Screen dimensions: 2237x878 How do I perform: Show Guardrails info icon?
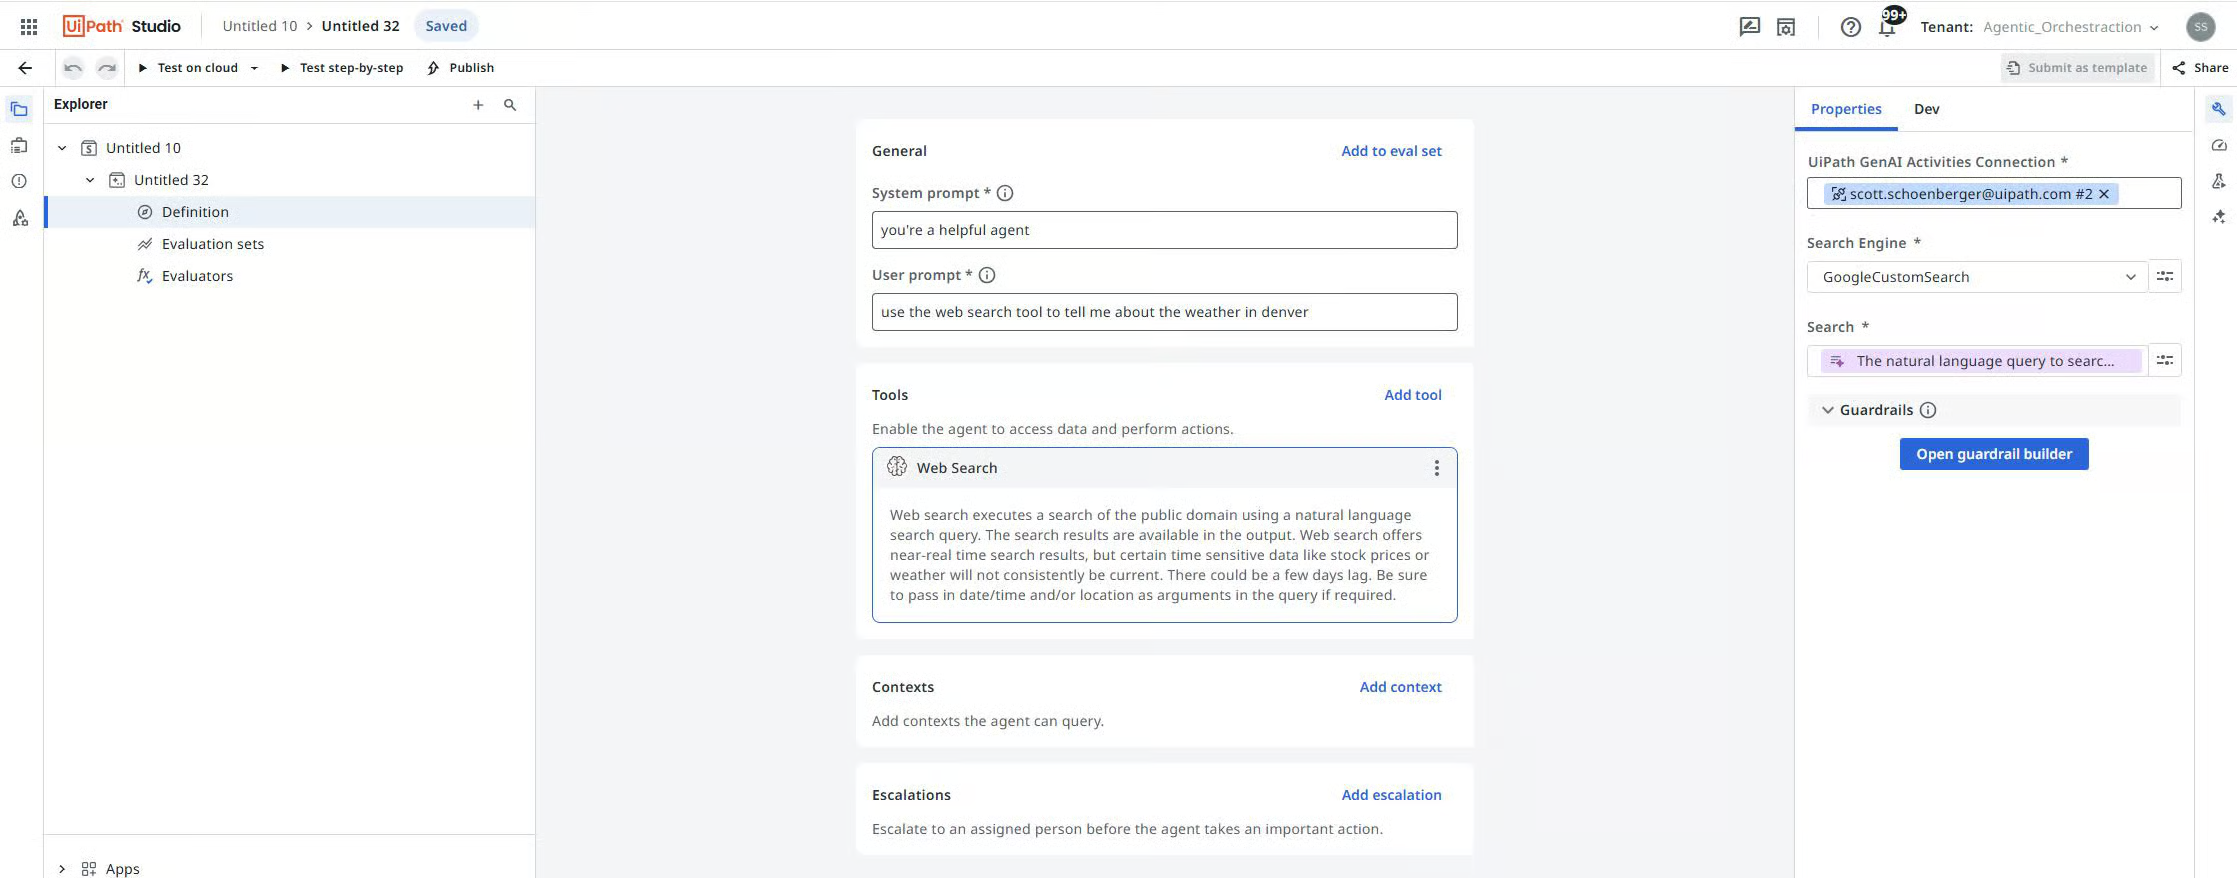(x=1928, y=410)
